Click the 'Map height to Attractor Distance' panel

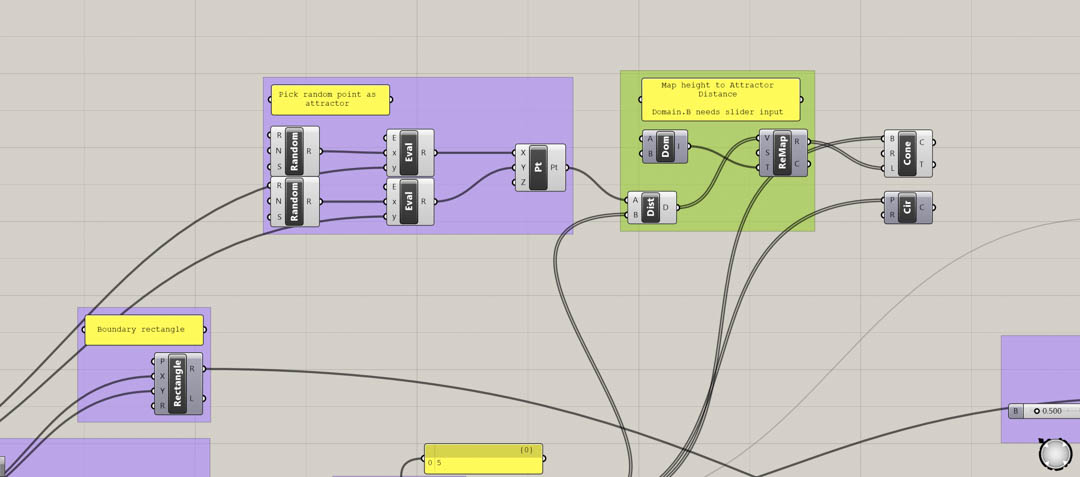pos(720,99)
